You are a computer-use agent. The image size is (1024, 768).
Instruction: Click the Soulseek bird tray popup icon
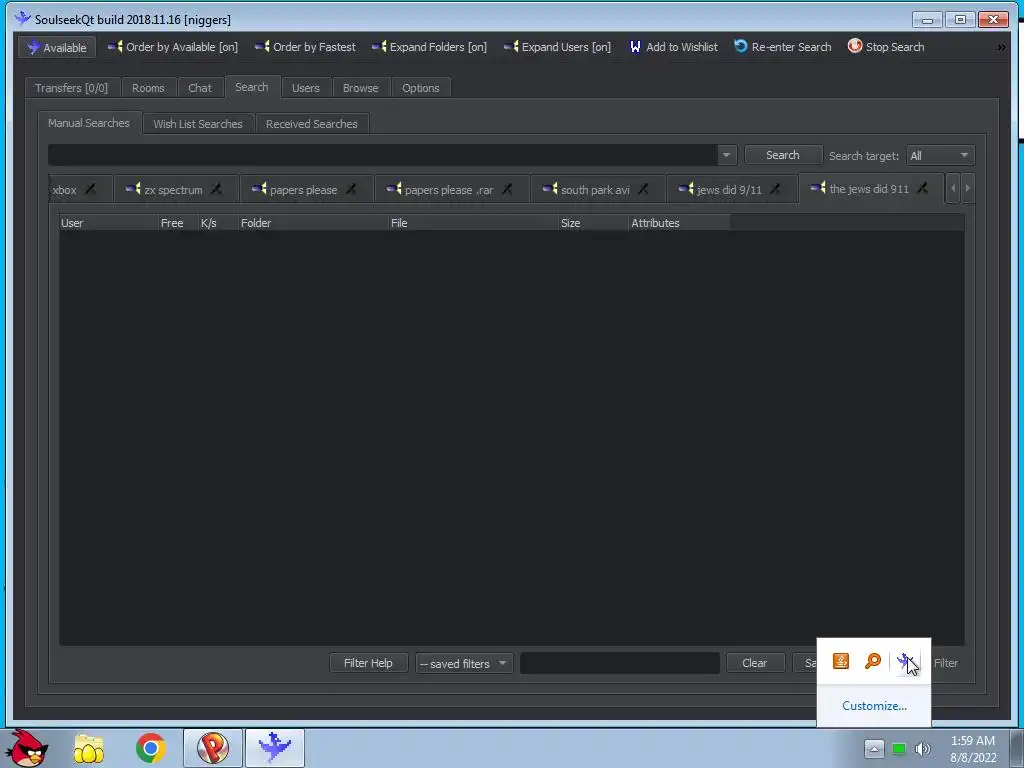[x=905, y=662]
